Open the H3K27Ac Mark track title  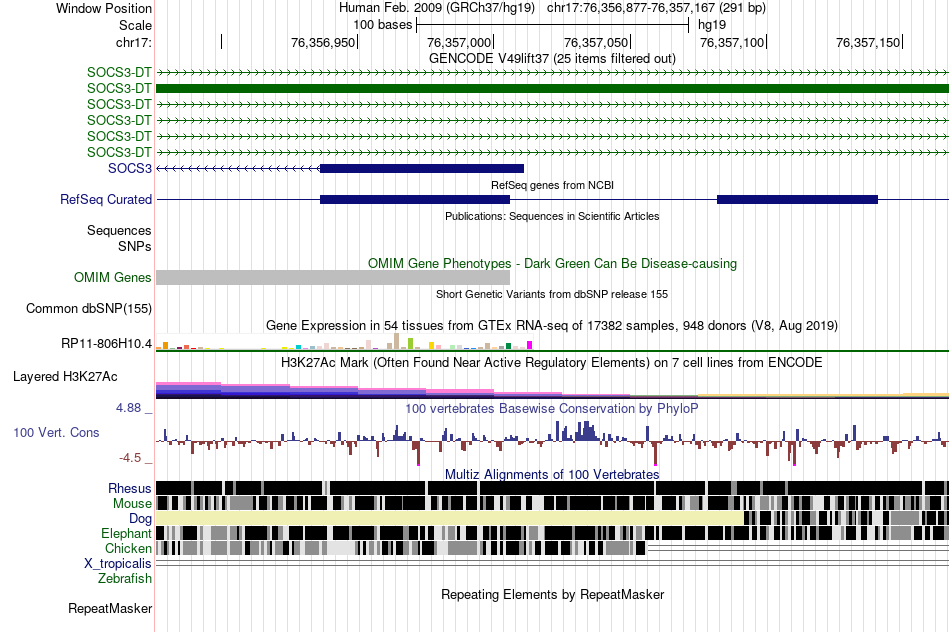pyautogui.click(x=552, y=363)
